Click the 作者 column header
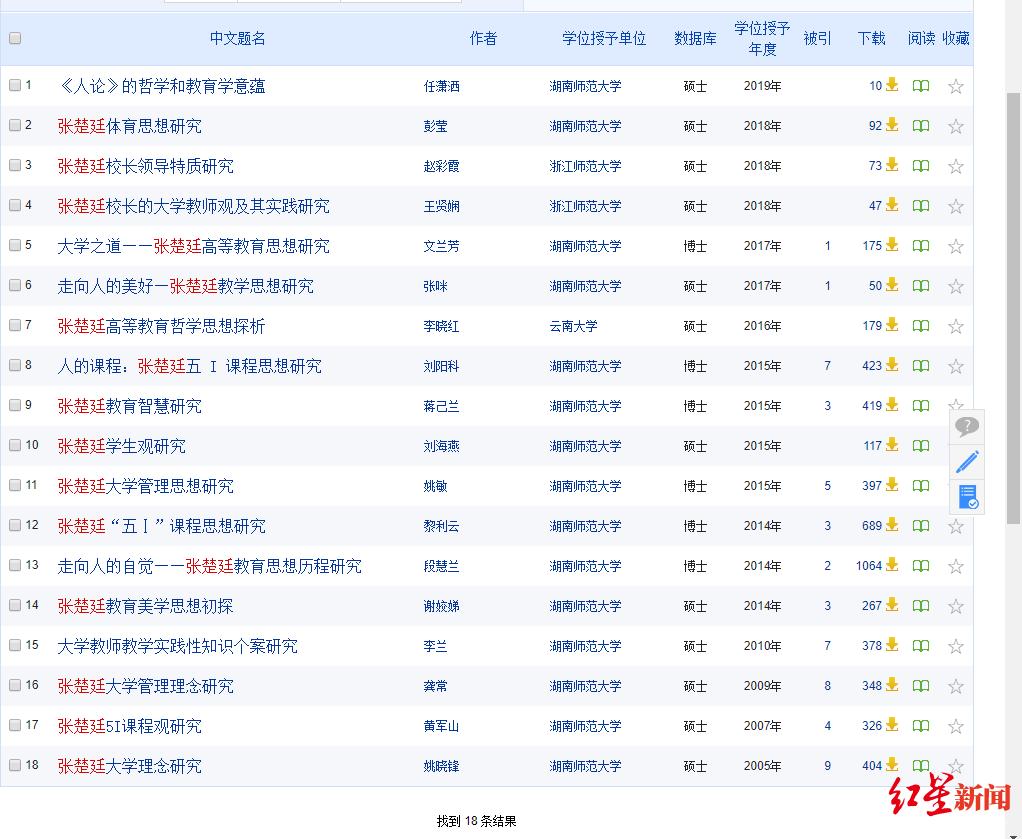Screen dimensions: 1022x839 pyautogui.click(x=483, y=38)
